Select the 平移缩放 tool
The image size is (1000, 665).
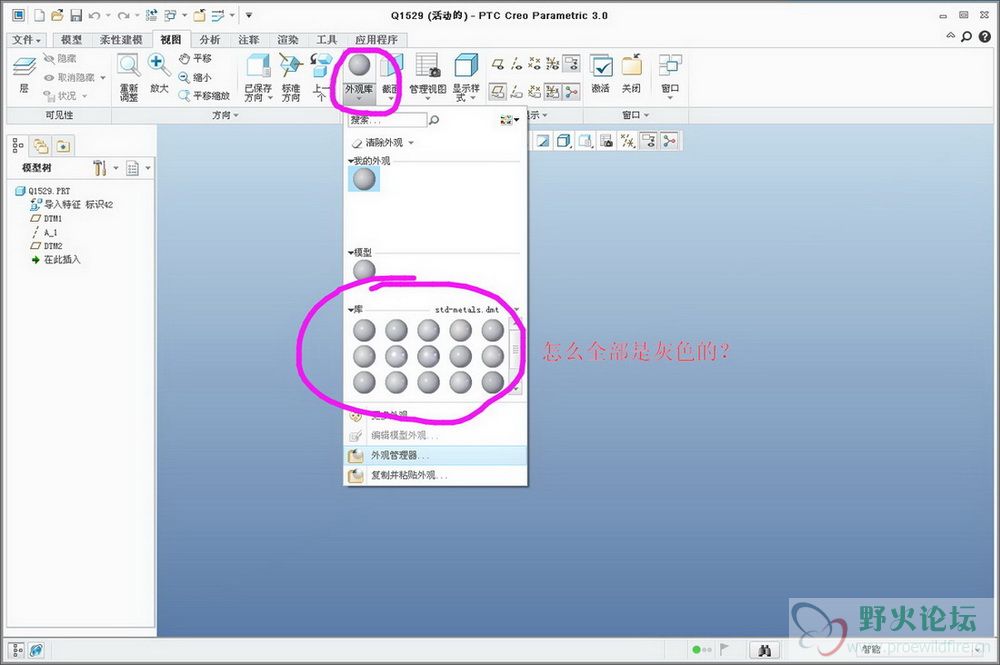click(204, 96)
